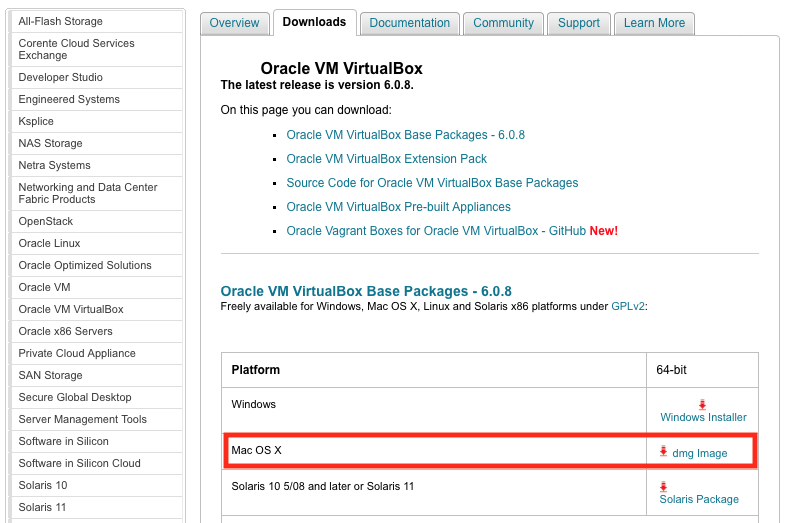
Task: Open the Software in Silicon sidebar item
Action: click(96, 442)
